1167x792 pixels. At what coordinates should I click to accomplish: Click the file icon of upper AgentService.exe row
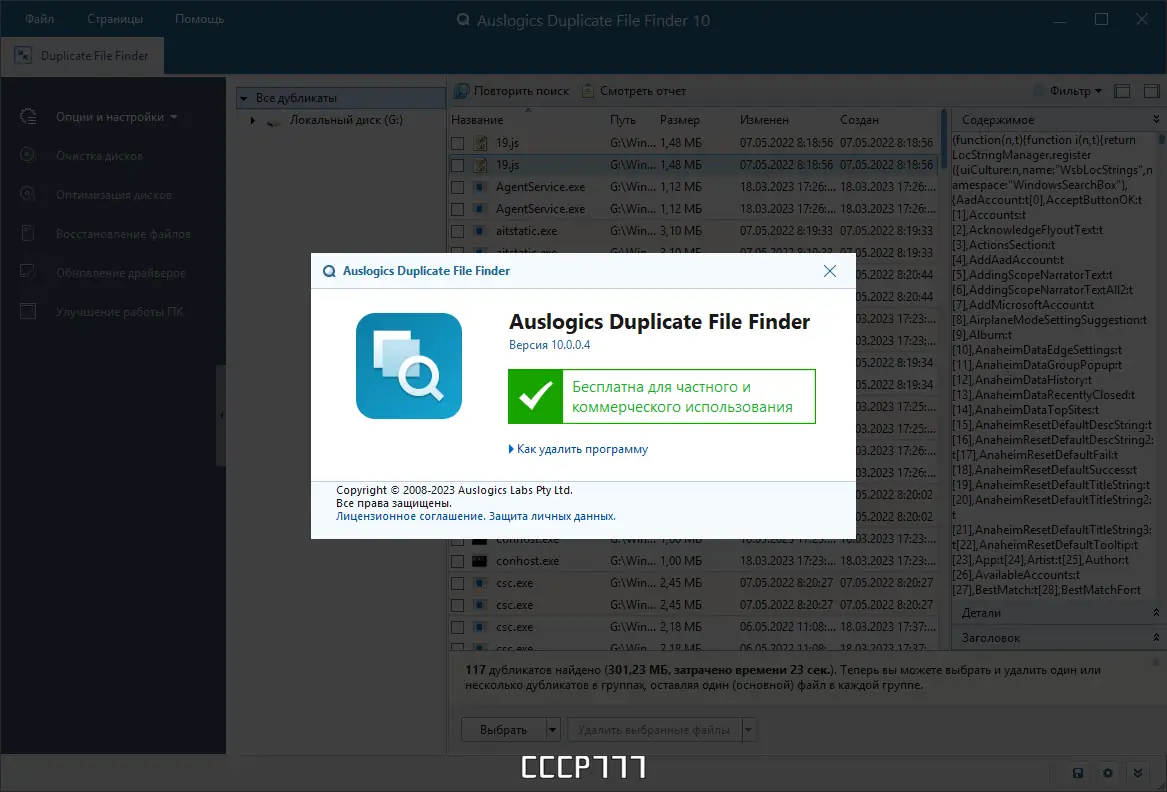[x=481, y=187]
